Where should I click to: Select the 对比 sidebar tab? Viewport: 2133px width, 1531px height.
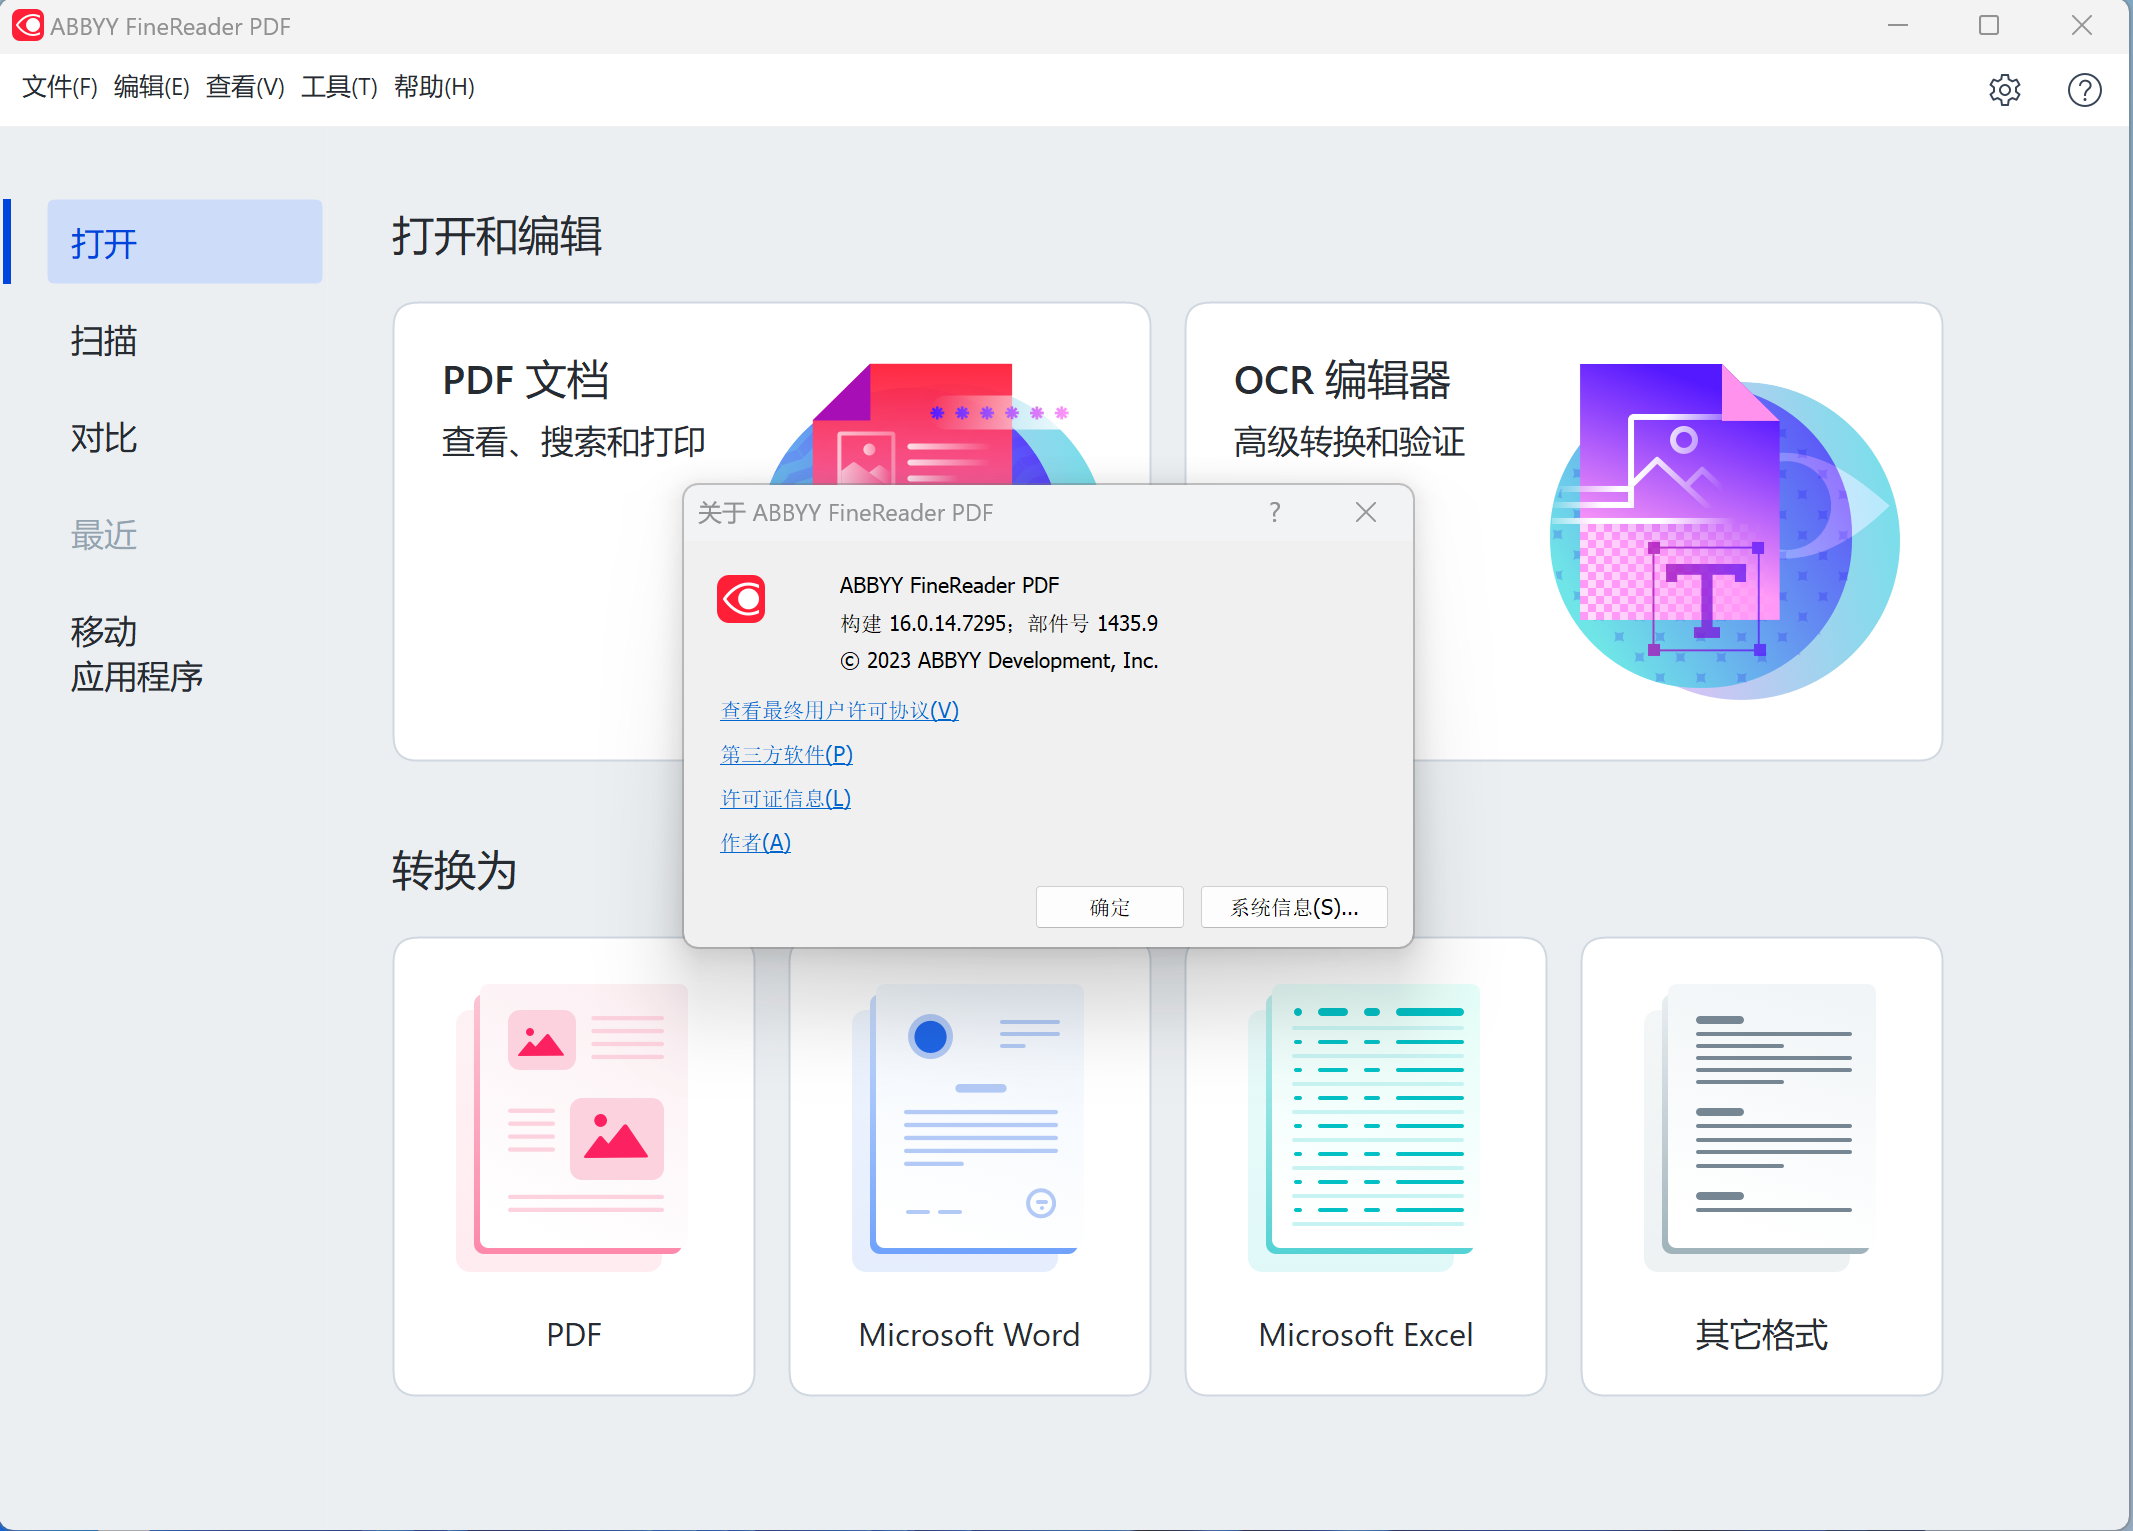coord(104,438)
